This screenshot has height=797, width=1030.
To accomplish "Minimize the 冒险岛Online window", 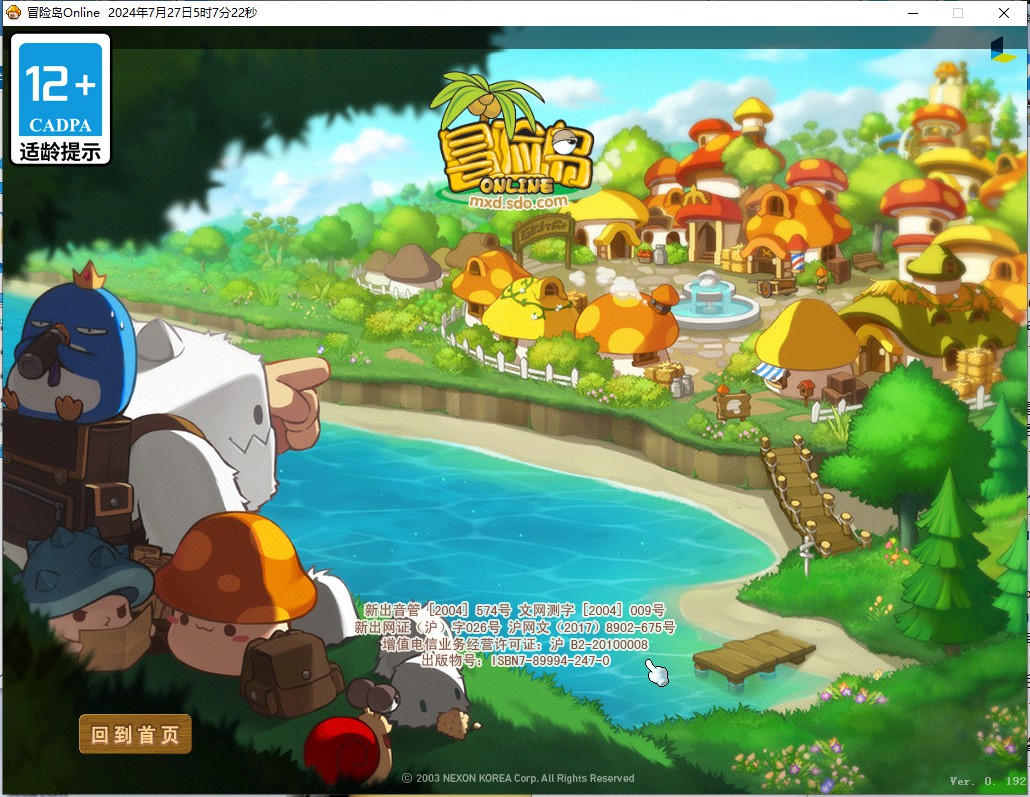I will (x=913, y=13).
